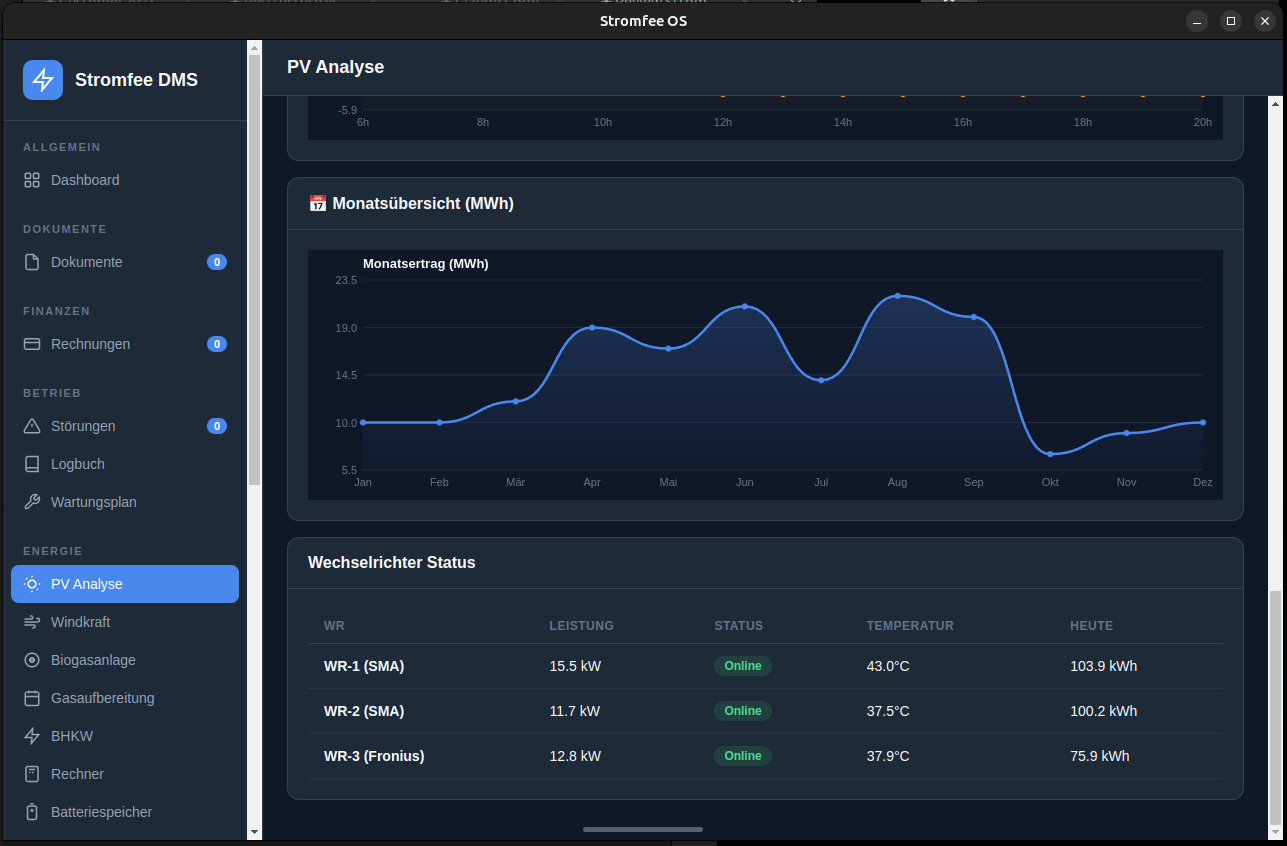Click the Windkraft wind icon
Viewport: 1287px width, 846px height.
pos(32,622)
